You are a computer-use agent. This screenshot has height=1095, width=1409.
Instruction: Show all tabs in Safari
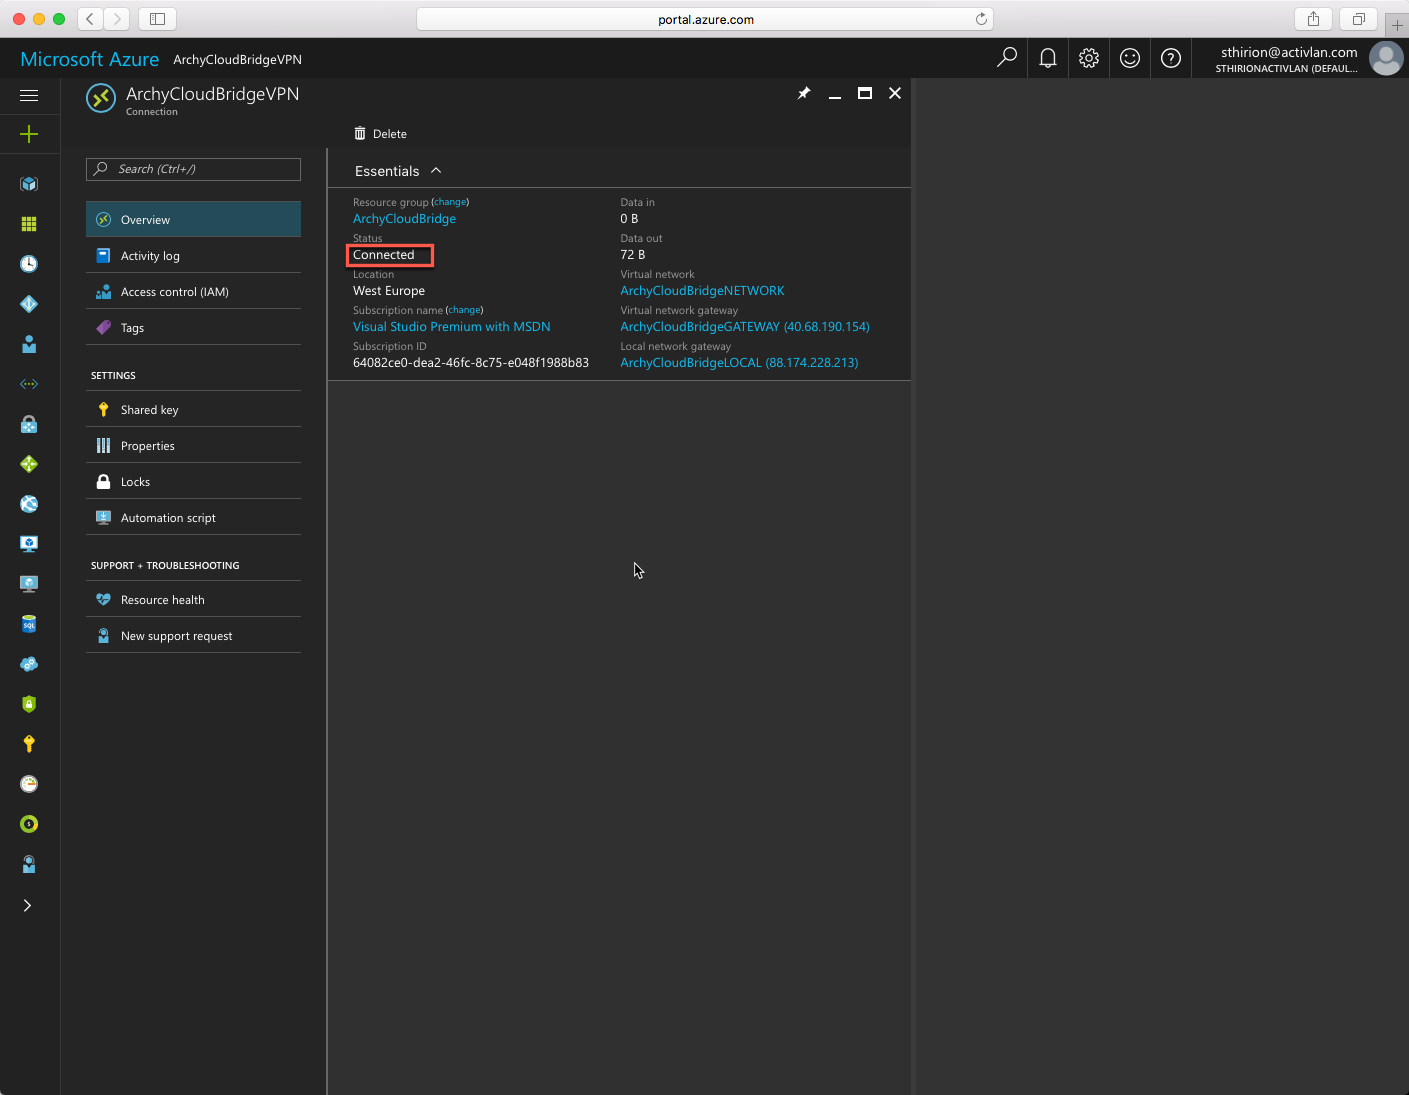[x=1358, y=18]
